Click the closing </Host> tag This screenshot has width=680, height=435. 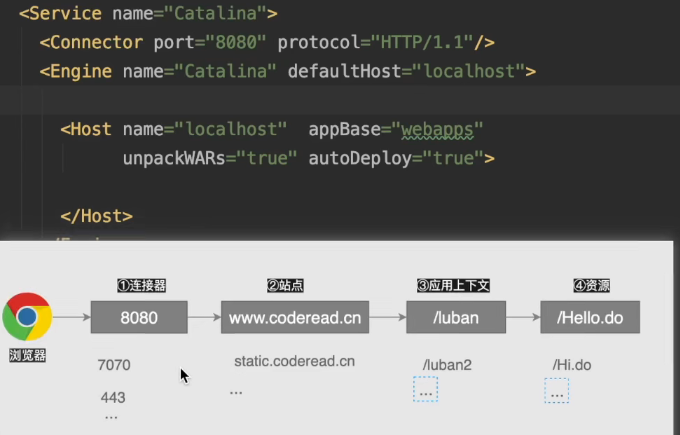pyautogui.click(x=97, y=216)
